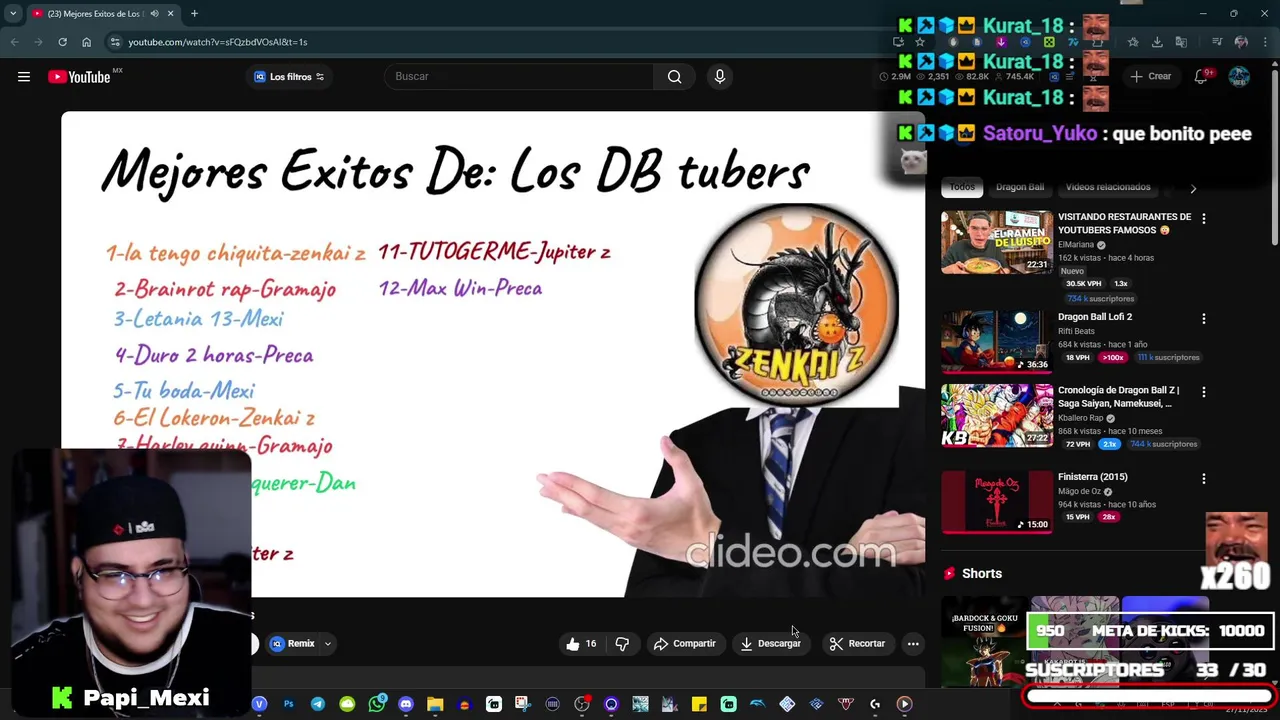Open YouTube notifications bell
Image resolution: width=1280 pixels, height=720 pixels.
1201,77
